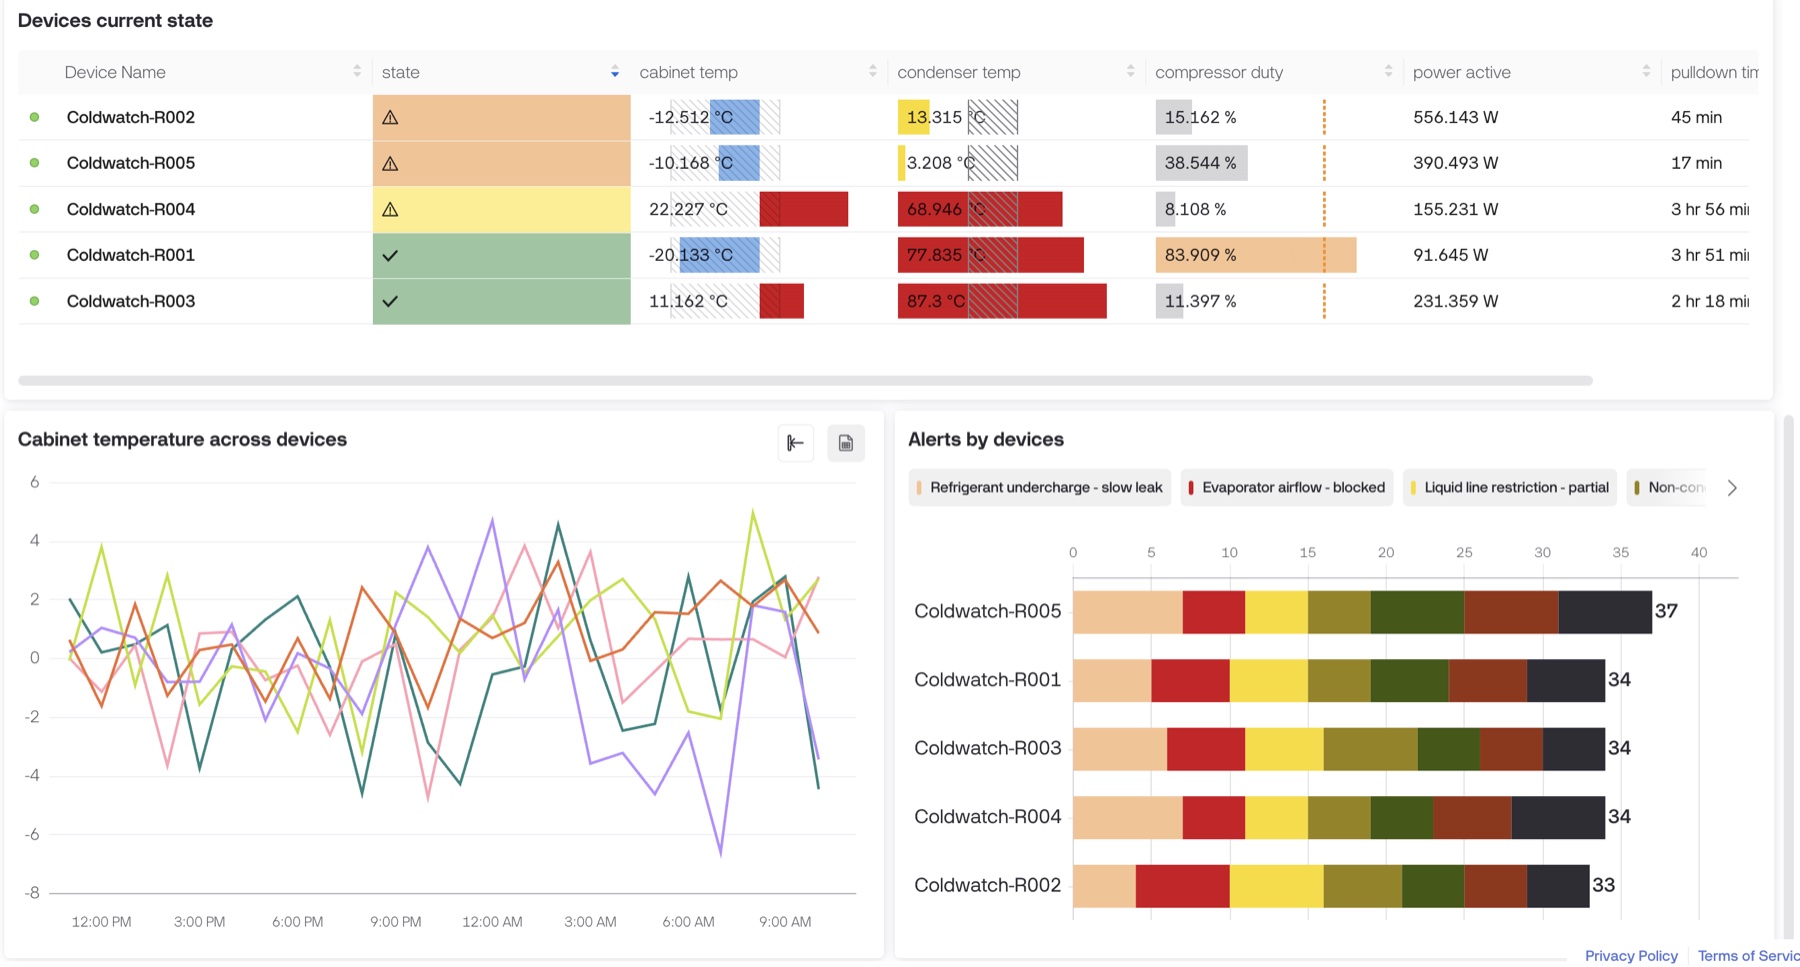This screenshot has height=967, width=1800.
Task: Click the warning icon in Coldwatch-R002 row
Action: [x=390, y=117]
